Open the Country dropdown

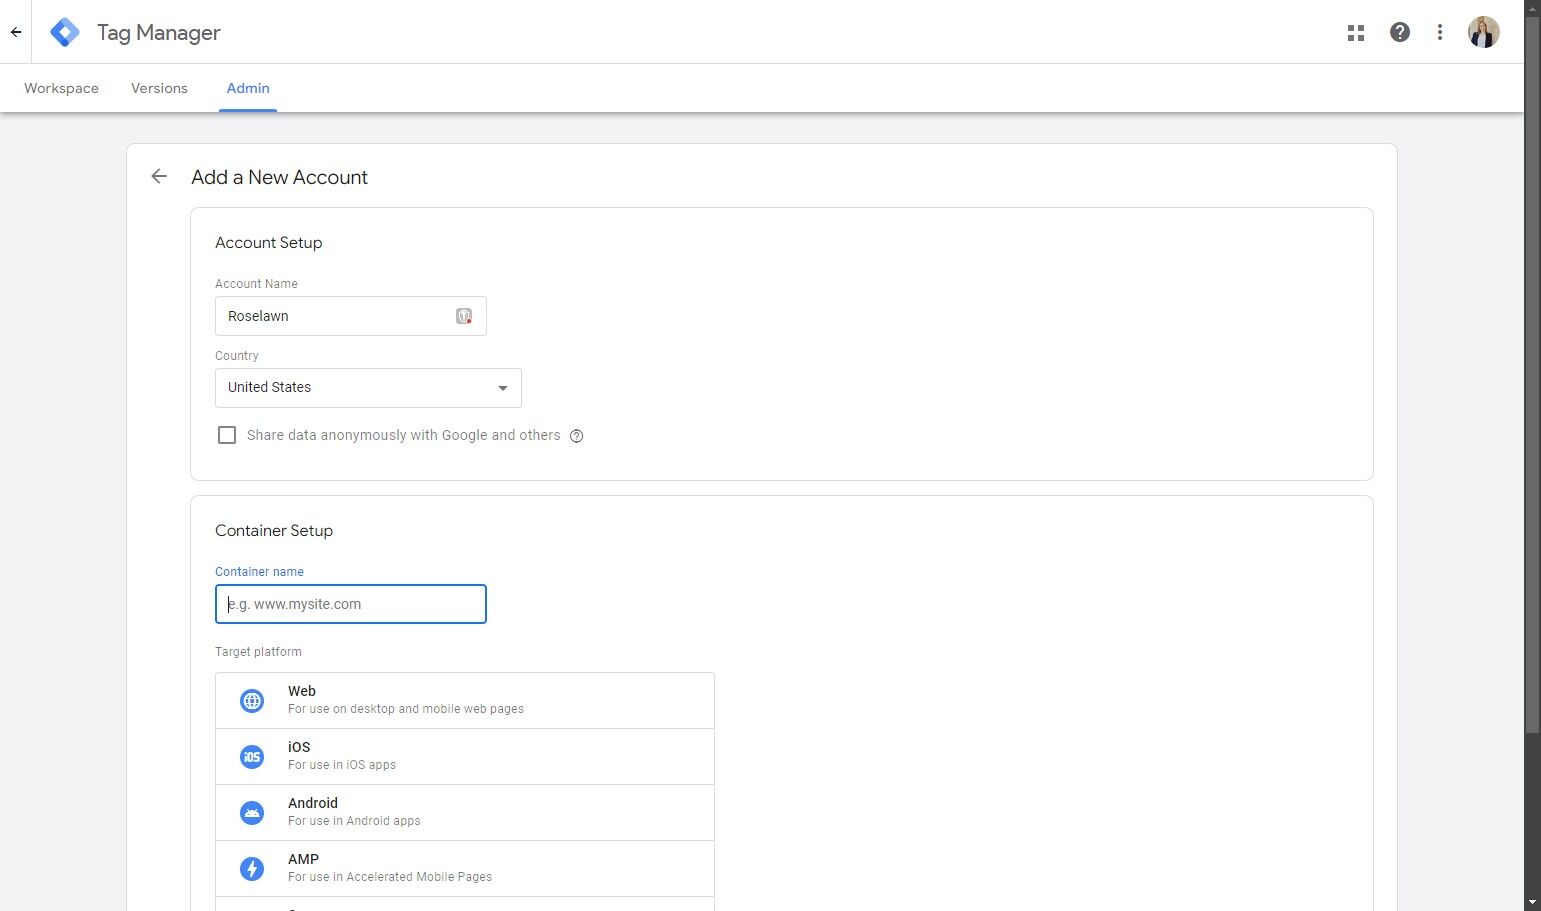click(368, 388)
